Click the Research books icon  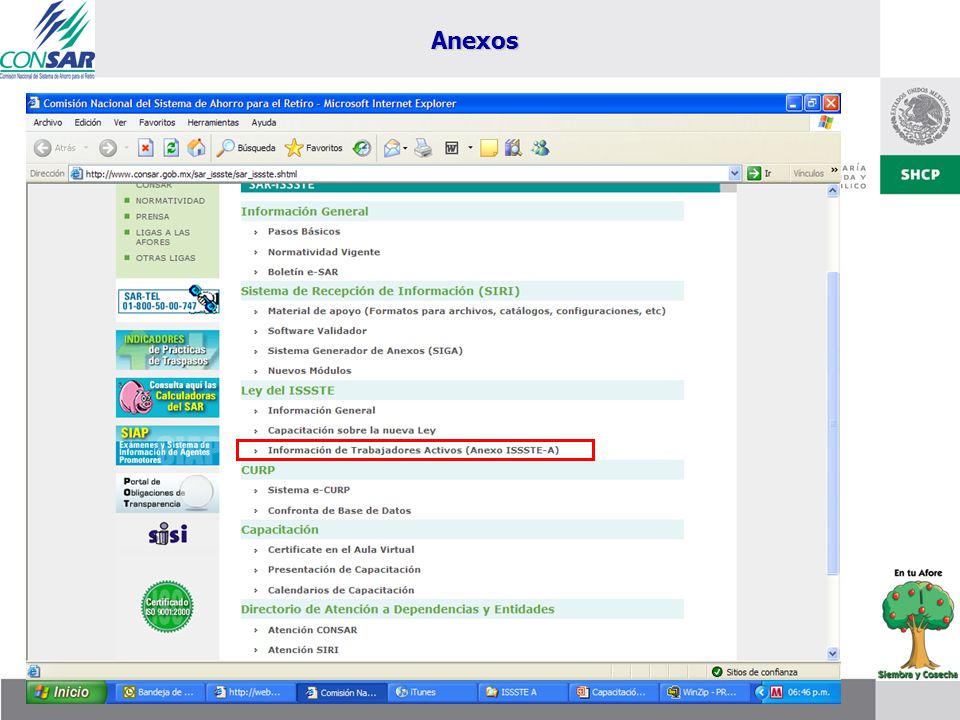513,148
